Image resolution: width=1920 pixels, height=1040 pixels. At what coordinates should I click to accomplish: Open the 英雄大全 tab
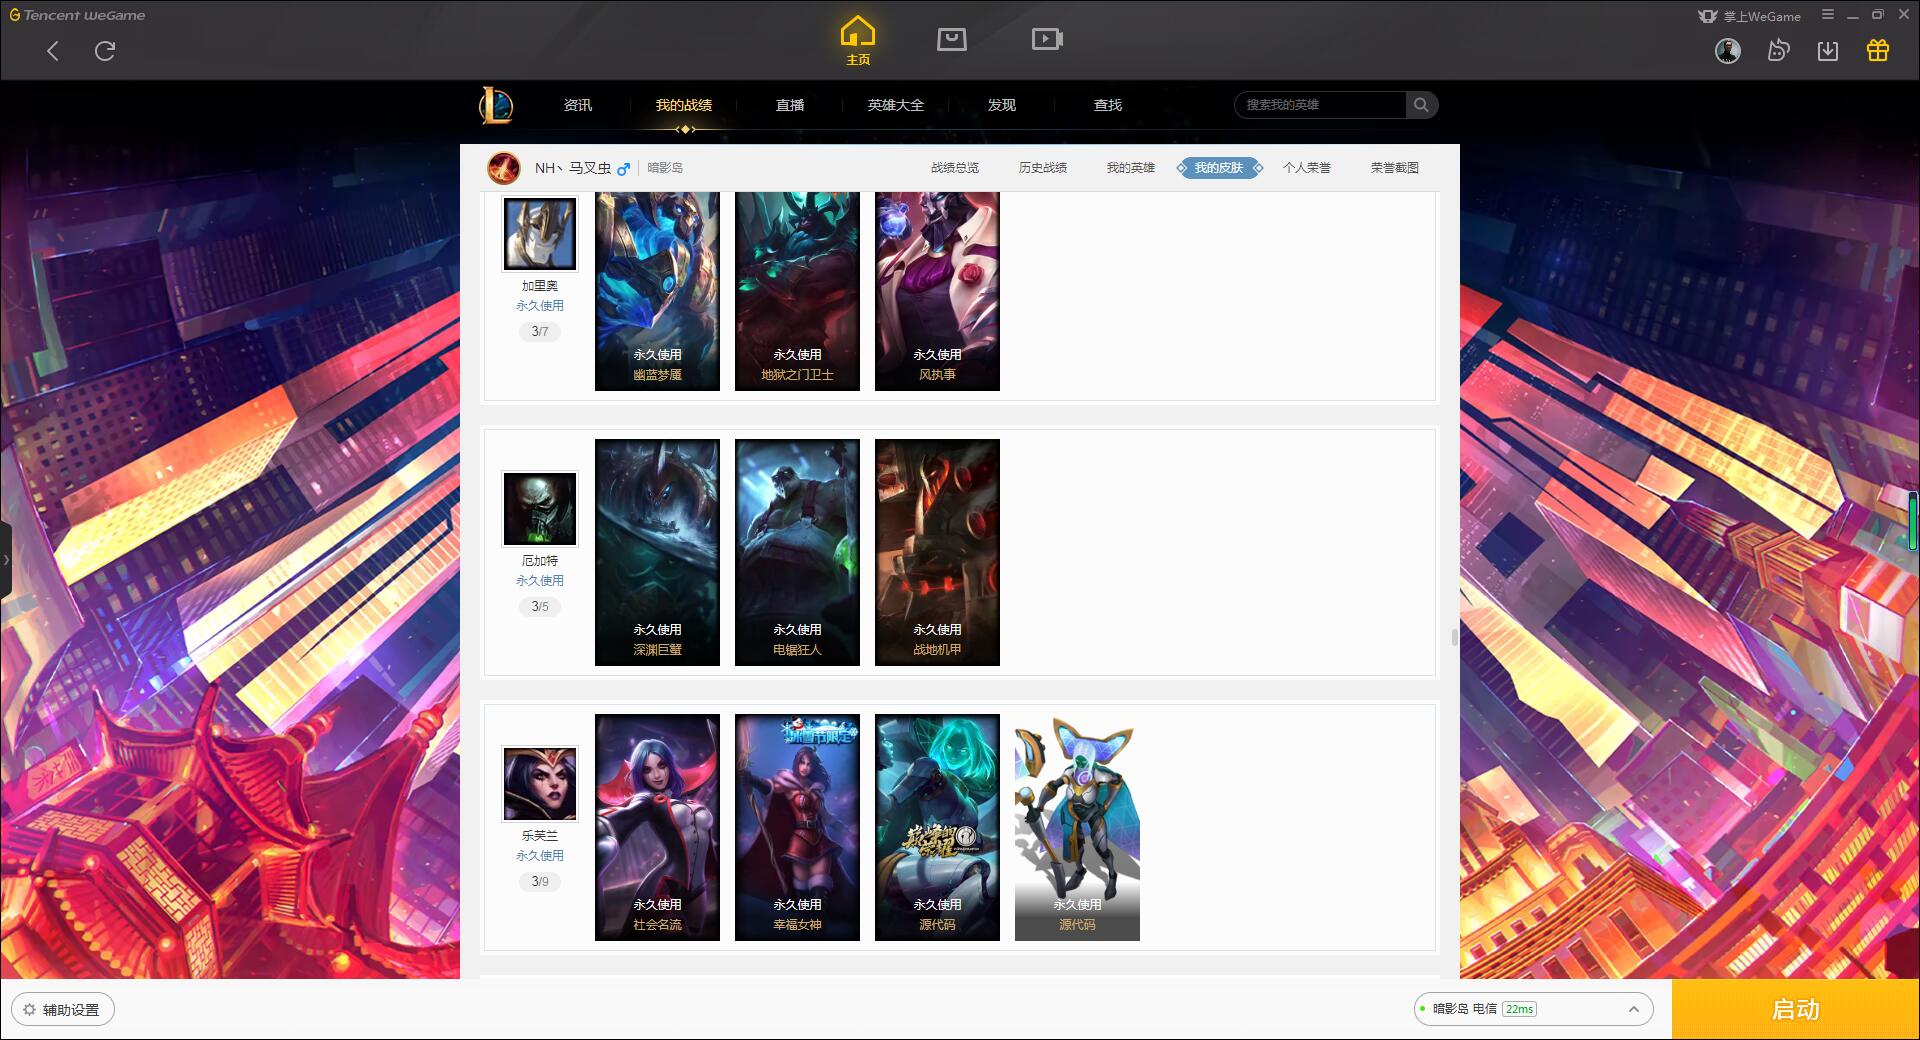click(896, 105)
